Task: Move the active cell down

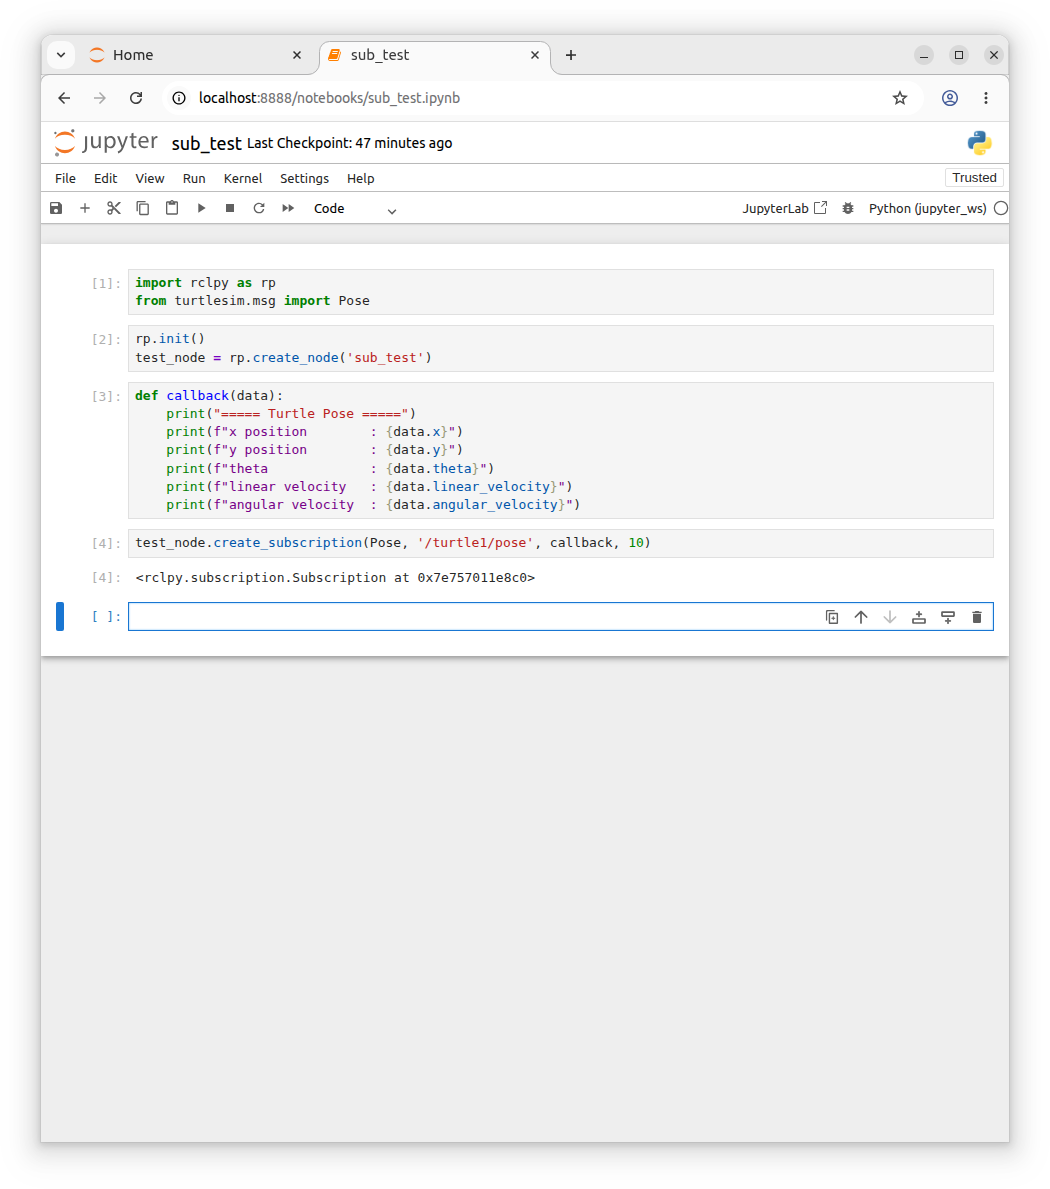Action: [x=890, y=617]
